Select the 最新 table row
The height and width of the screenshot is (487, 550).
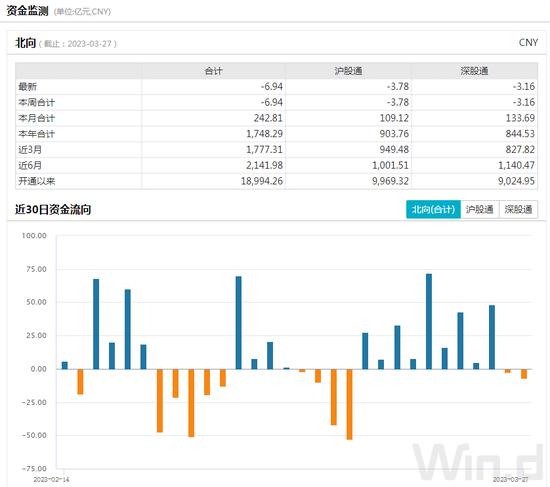[x=276, y=86]
